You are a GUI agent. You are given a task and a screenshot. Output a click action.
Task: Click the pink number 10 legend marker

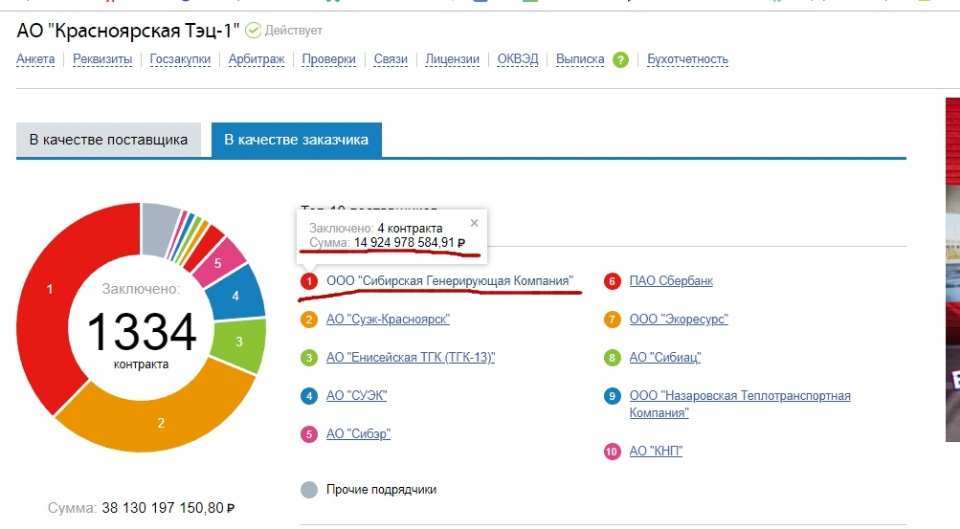tap(612, 452)
